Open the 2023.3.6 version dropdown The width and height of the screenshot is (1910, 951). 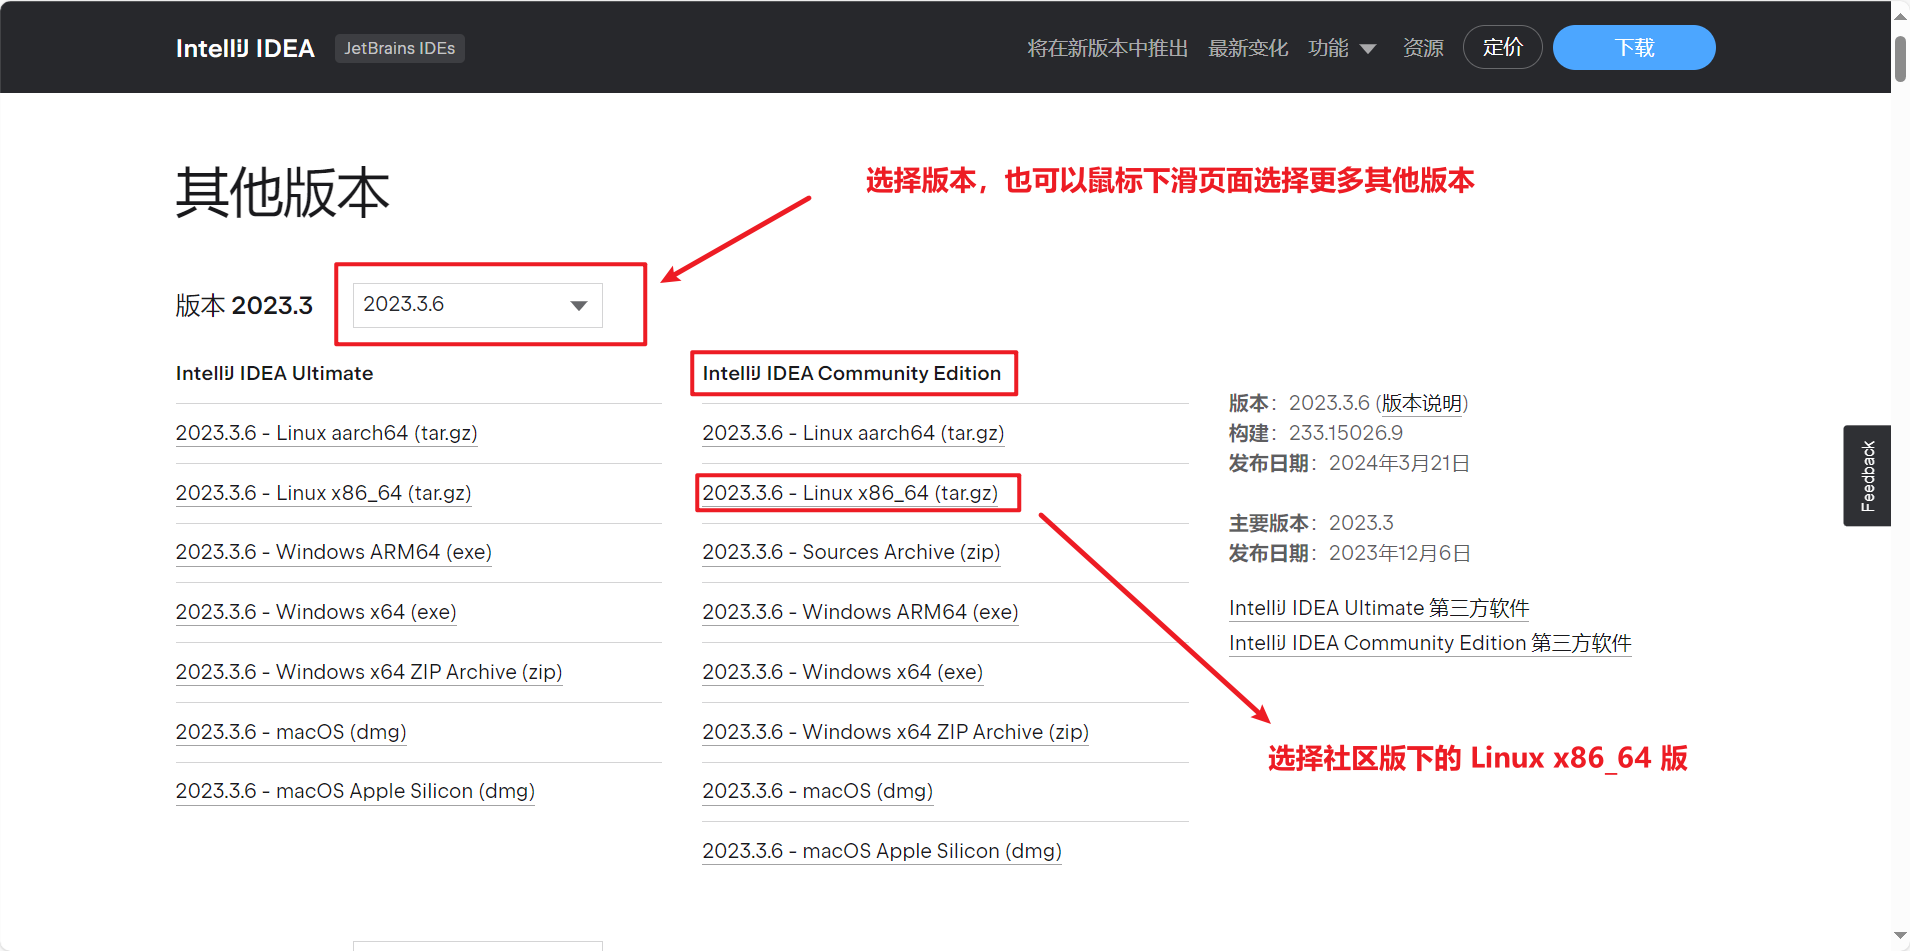pos(477,305)
